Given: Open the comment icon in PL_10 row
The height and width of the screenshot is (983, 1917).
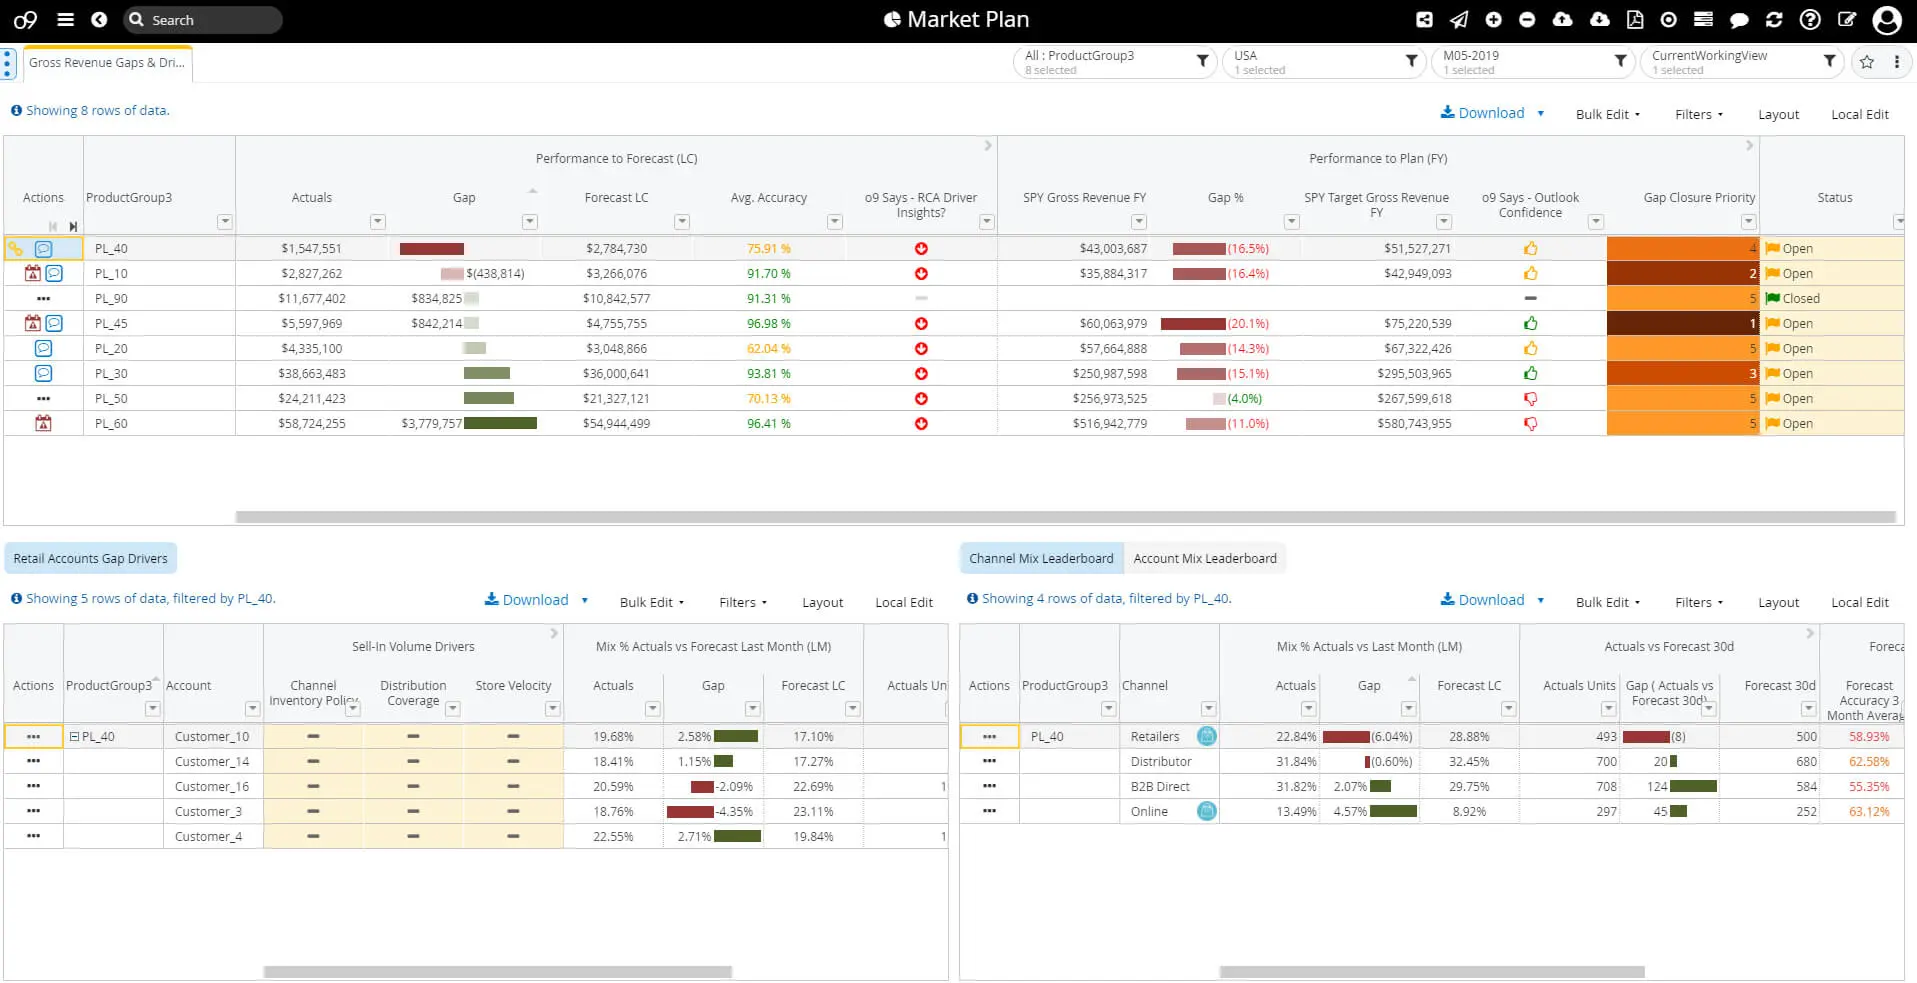Looking at the screenshot, I should point(54,273).
